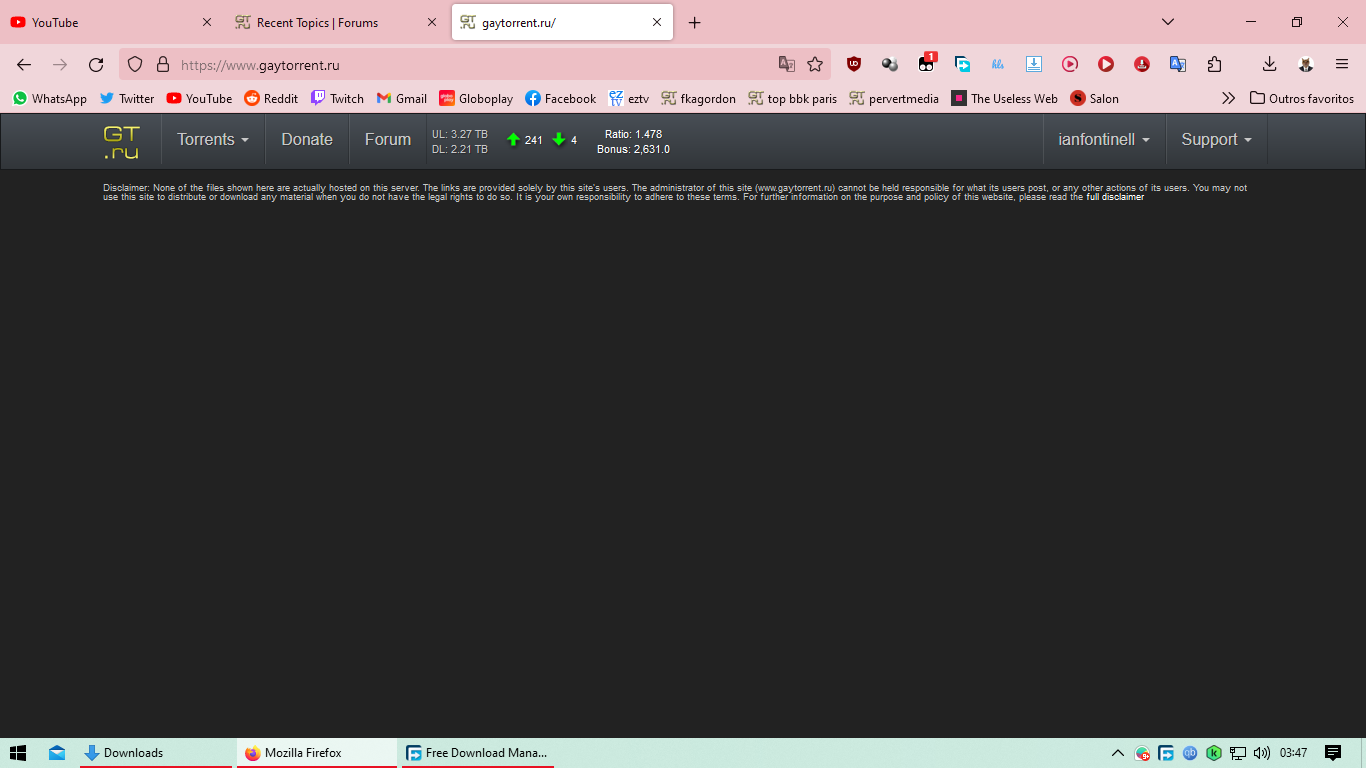Click the GT.ru site logo

click(121, 141)
